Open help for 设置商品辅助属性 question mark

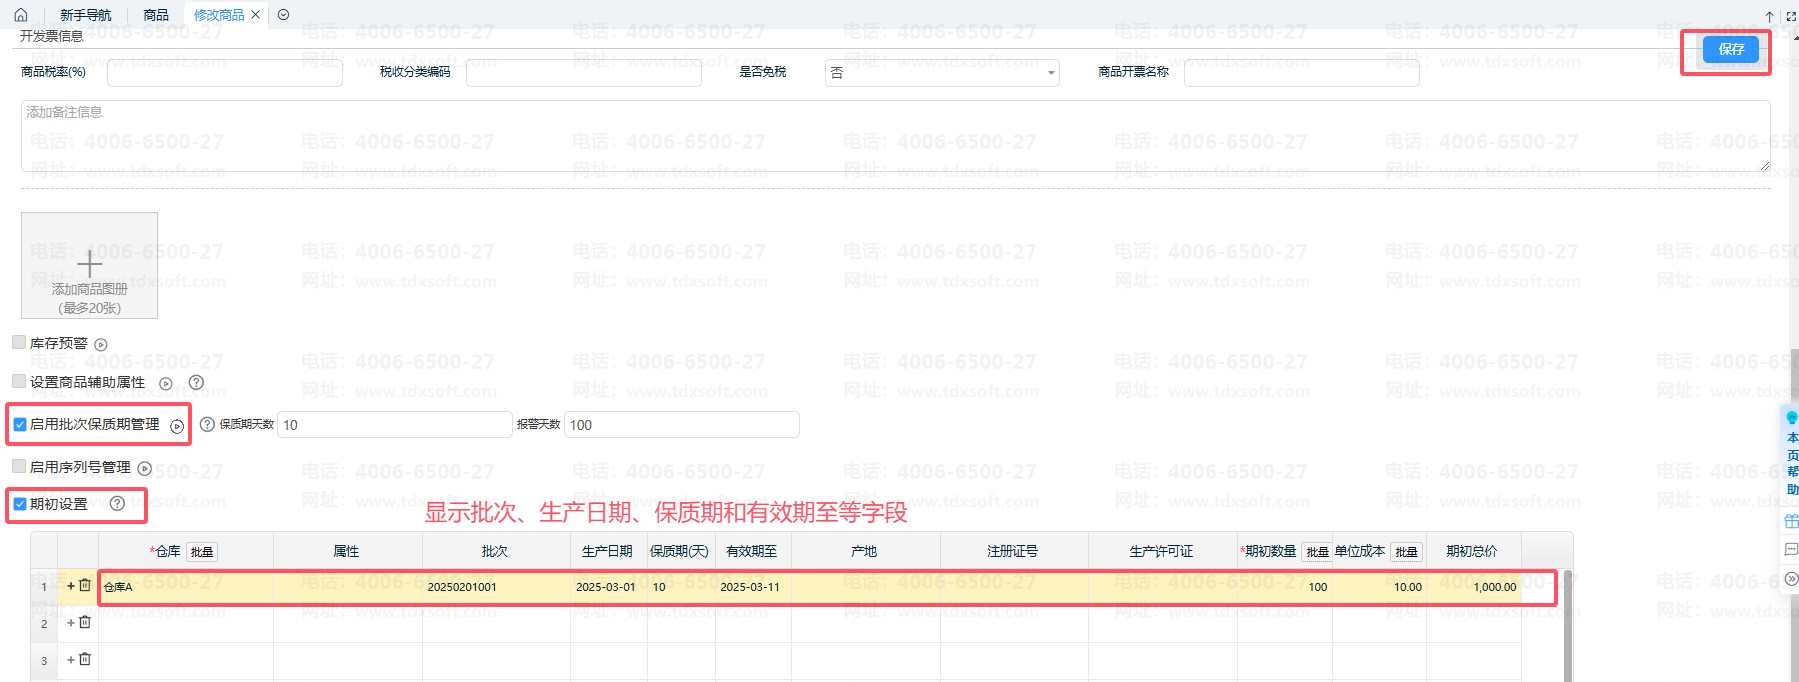pyautogui.click(x=196, y=382)
